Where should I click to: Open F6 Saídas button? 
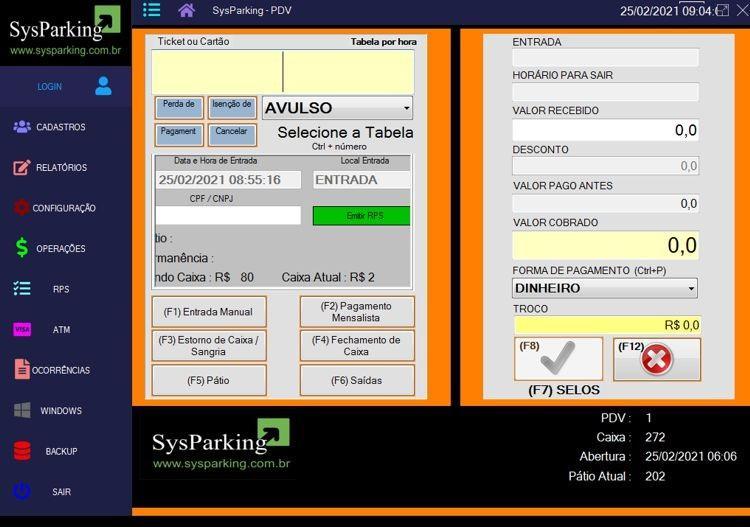tap(357, 380)
